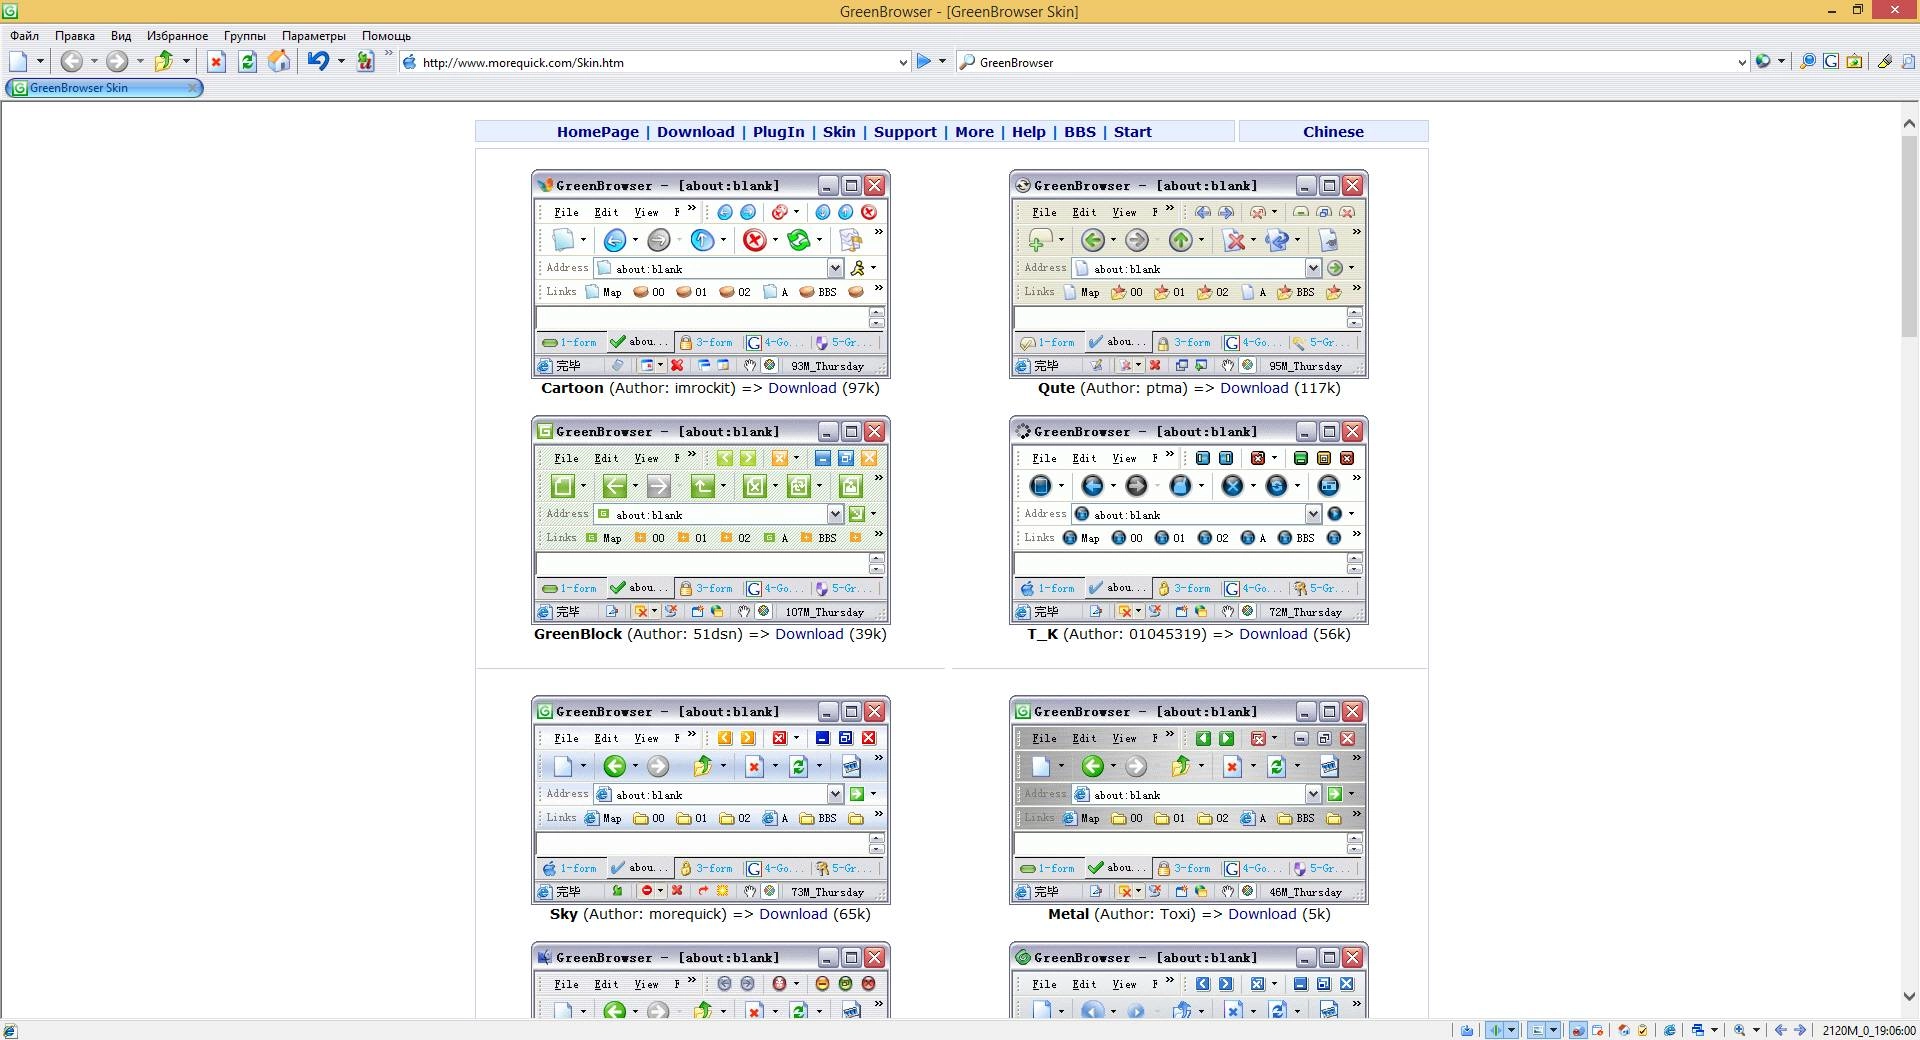Click the status bar right arrow icon
Image resolution: width=1920 pixels, height=1040 pixels.
[1800, 1030]
